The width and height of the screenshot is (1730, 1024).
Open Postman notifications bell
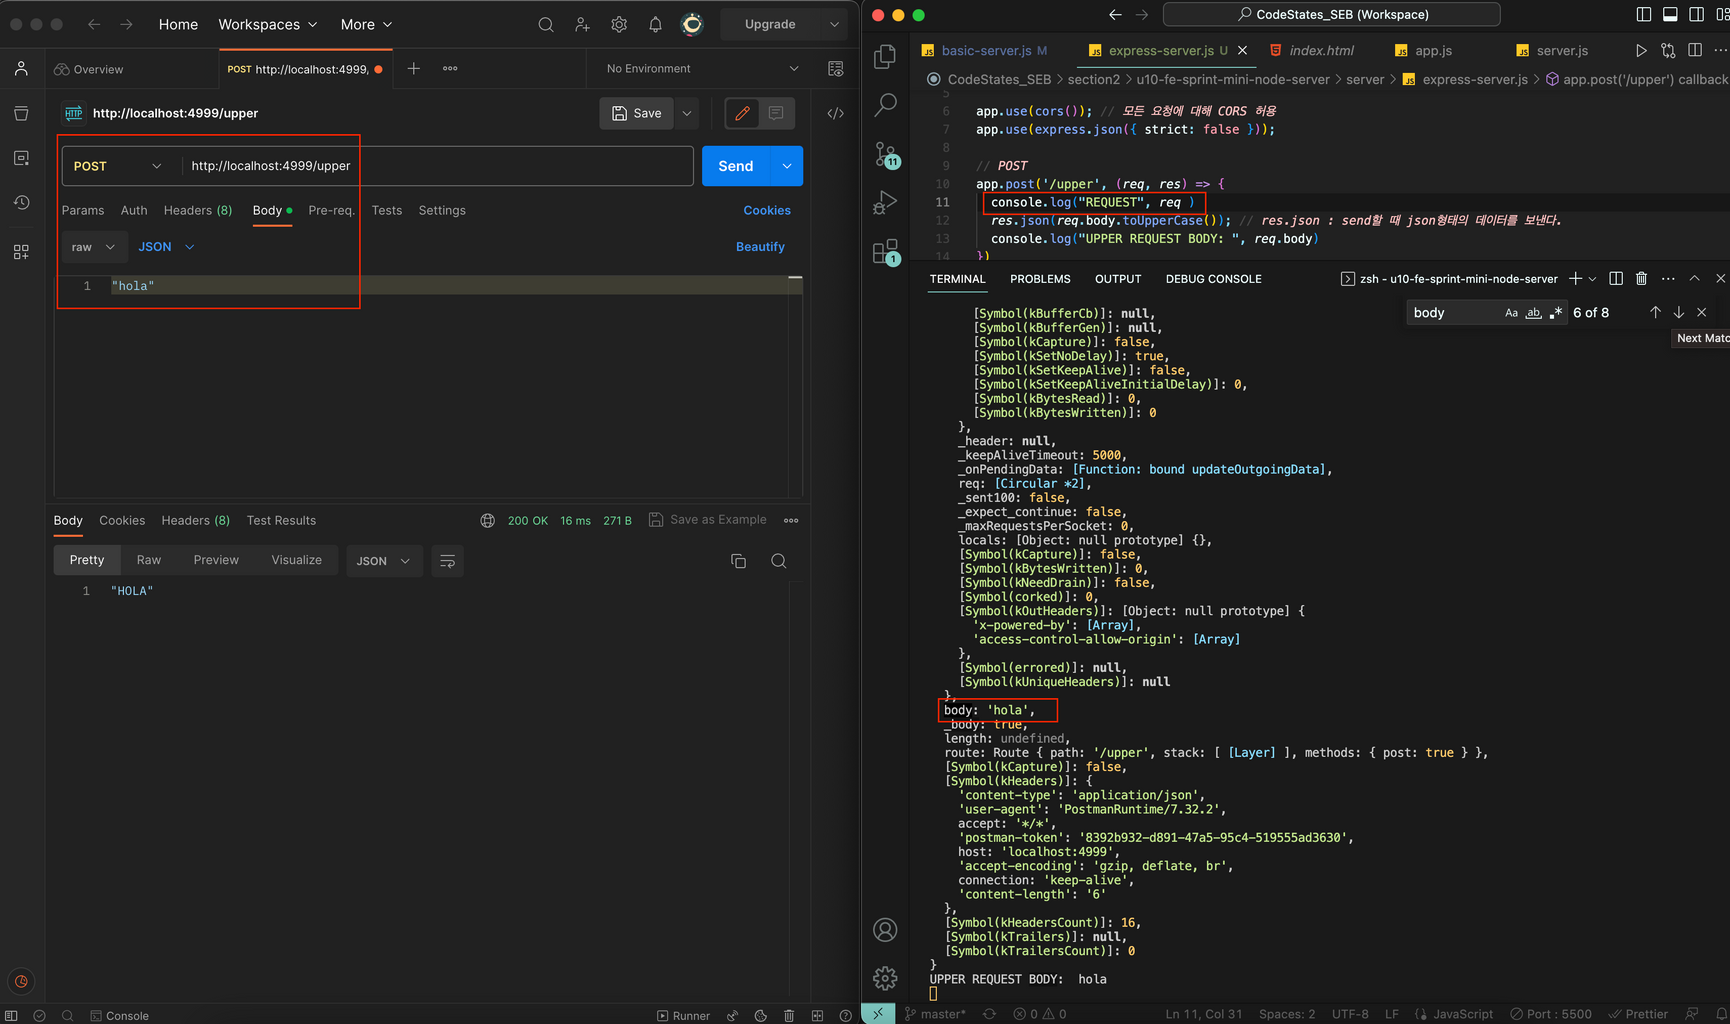tap(655, 24)
